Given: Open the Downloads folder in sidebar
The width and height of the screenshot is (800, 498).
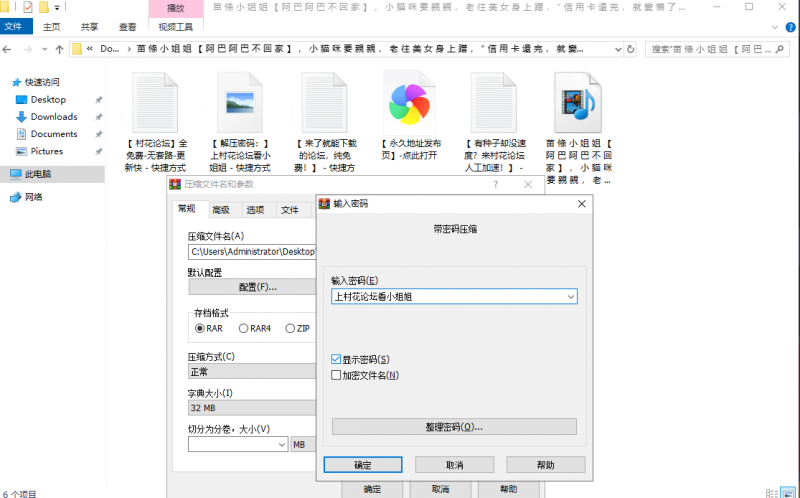Looking at the screenshot, I should pyautogui.click(x=53, y=117).
